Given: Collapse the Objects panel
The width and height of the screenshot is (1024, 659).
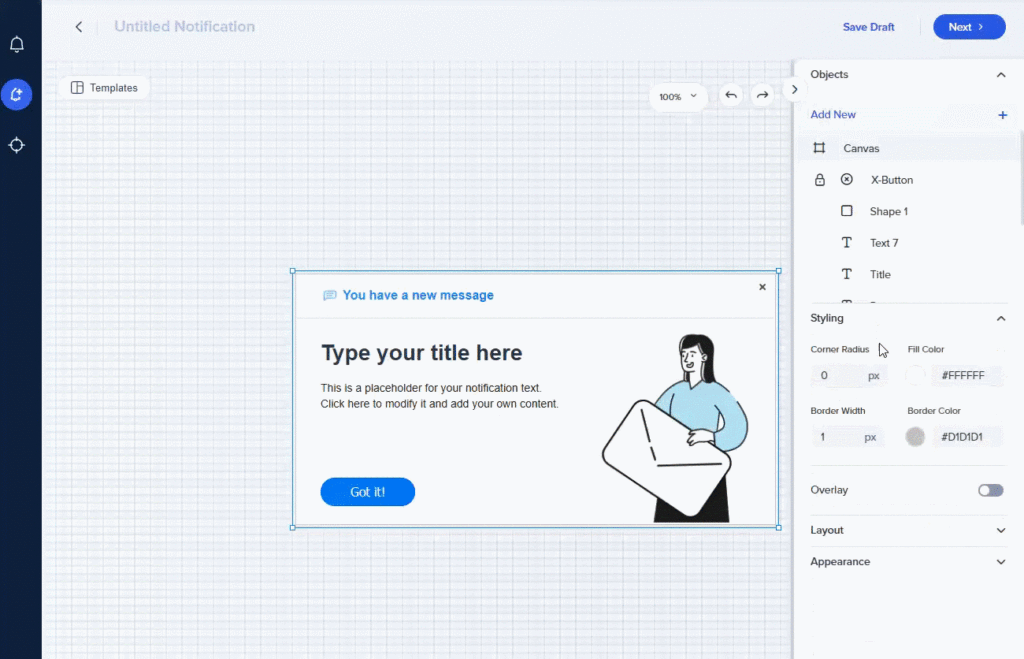Looking at the screenshot, I should [1001, 74].
